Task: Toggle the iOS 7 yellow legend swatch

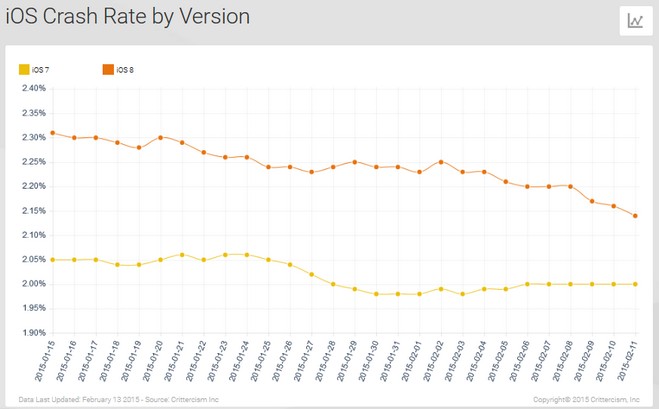Action: (x=24, y=69)
